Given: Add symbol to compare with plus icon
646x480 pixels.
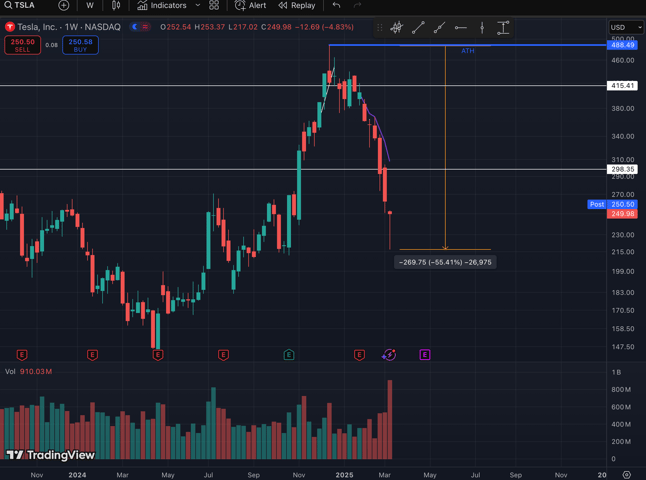Looking at the screenshot, I should [x=63, y=5].
